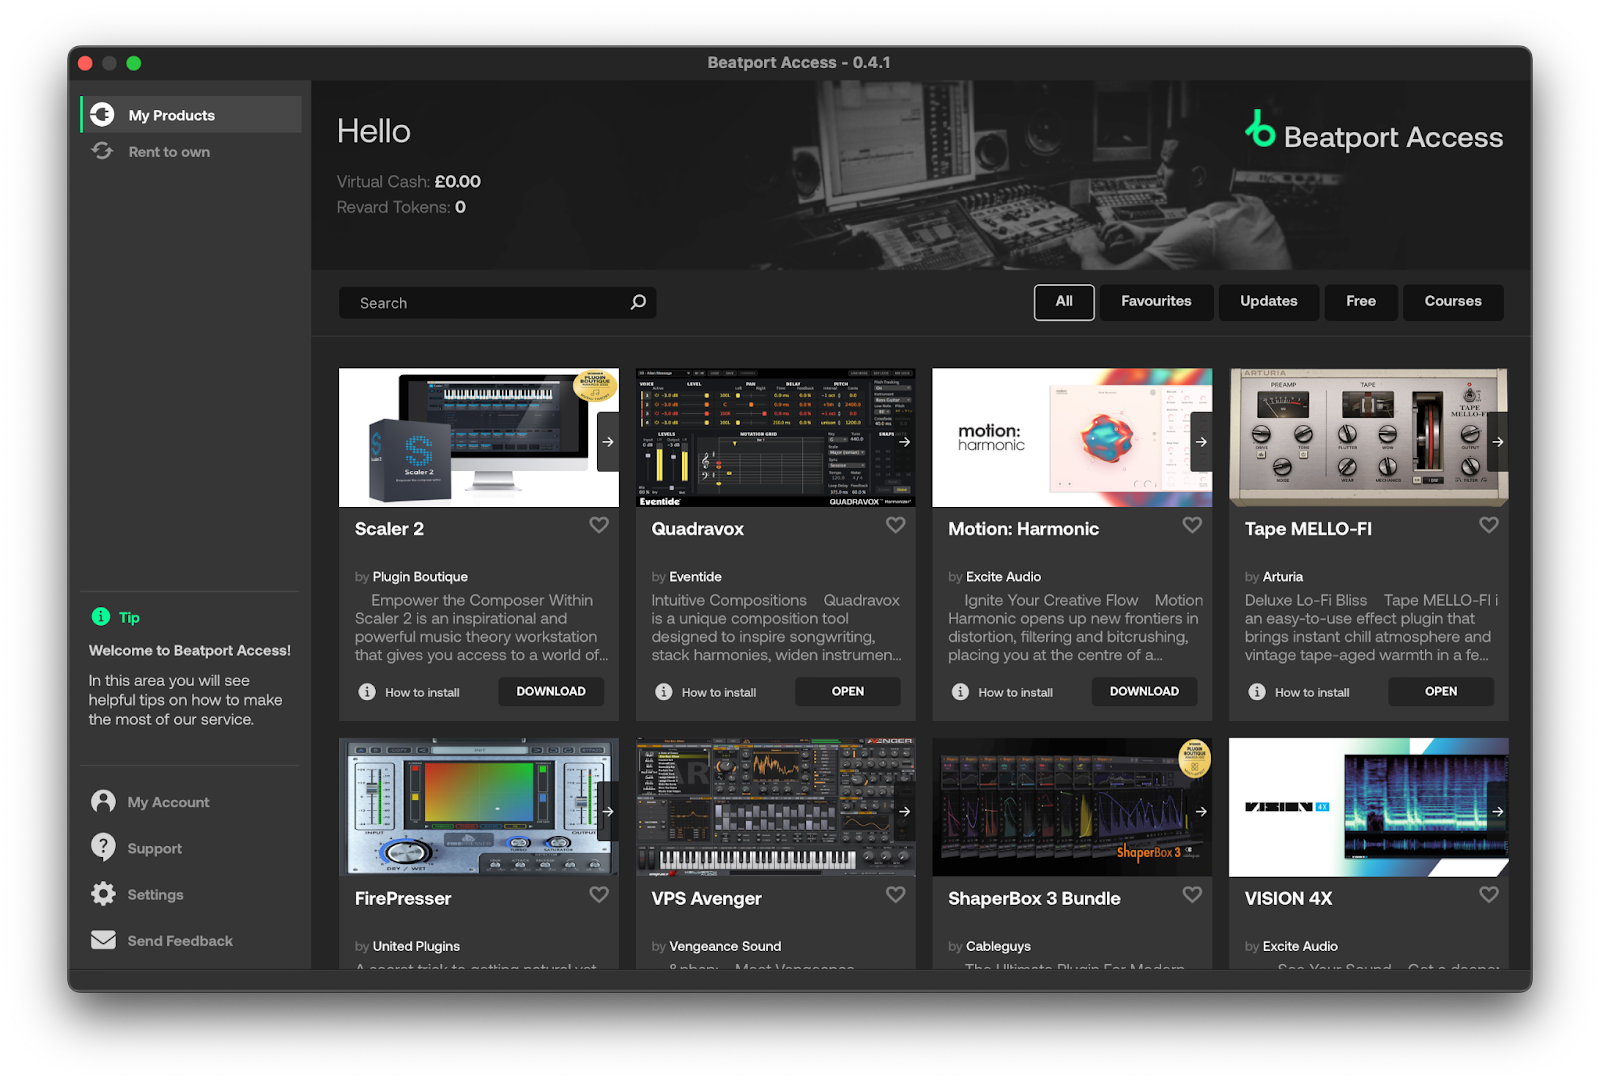Switch to the Favourites tab
This screenshot has width=1600, height=1082.
click(x=1156, y=302)
